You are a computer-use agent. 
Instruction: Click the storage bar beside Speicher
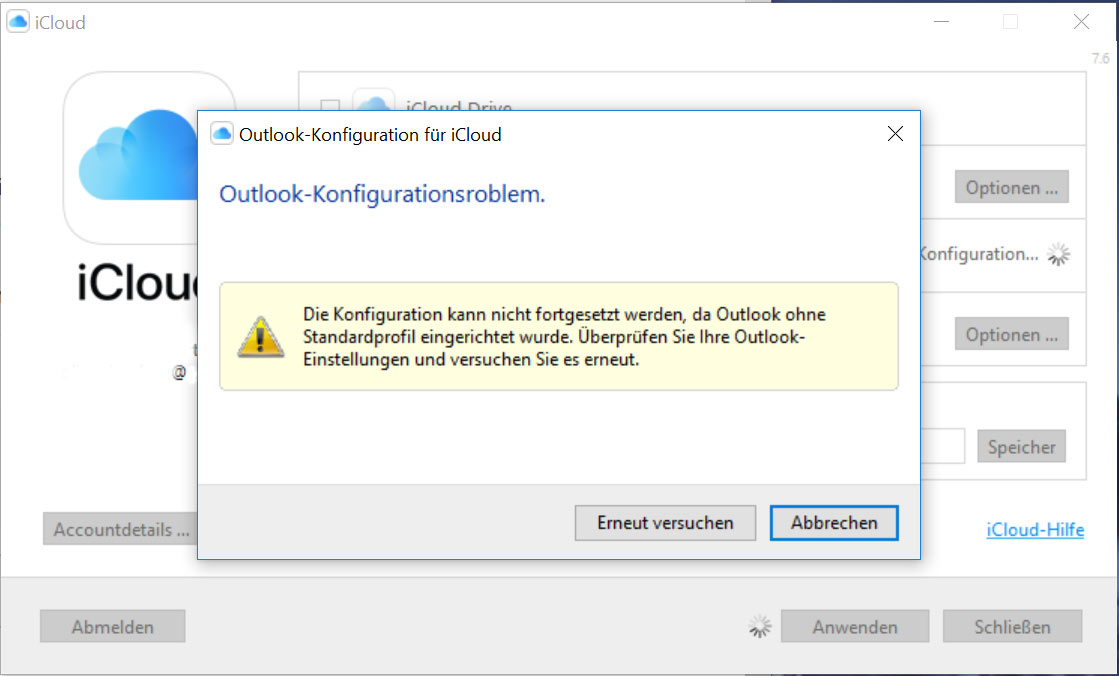tap(942, 446)
